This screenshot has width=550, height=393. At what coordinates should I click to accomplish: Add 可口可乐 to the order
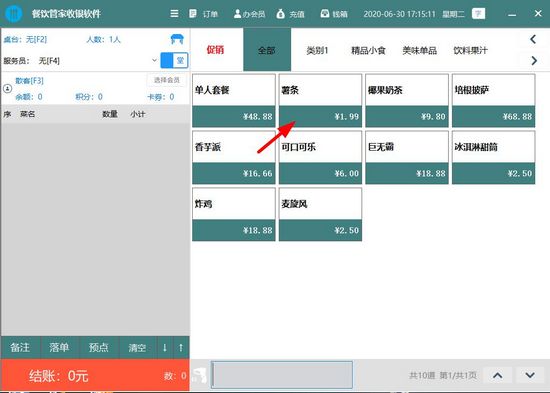tap(320, 157)
